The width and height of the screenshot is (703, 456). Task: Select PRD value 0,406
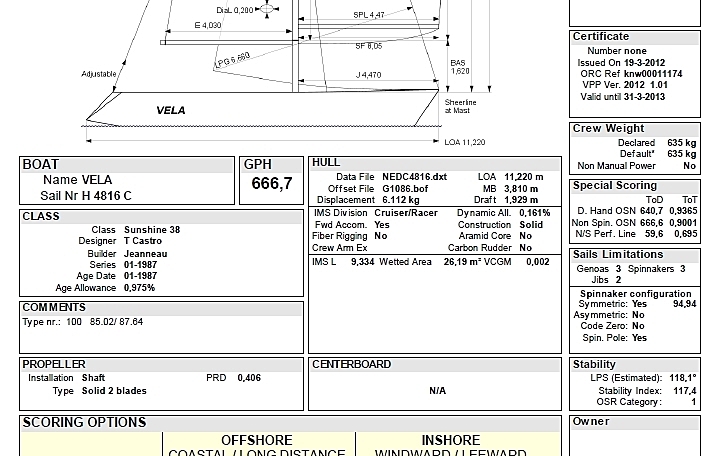[x=249, y=378]
